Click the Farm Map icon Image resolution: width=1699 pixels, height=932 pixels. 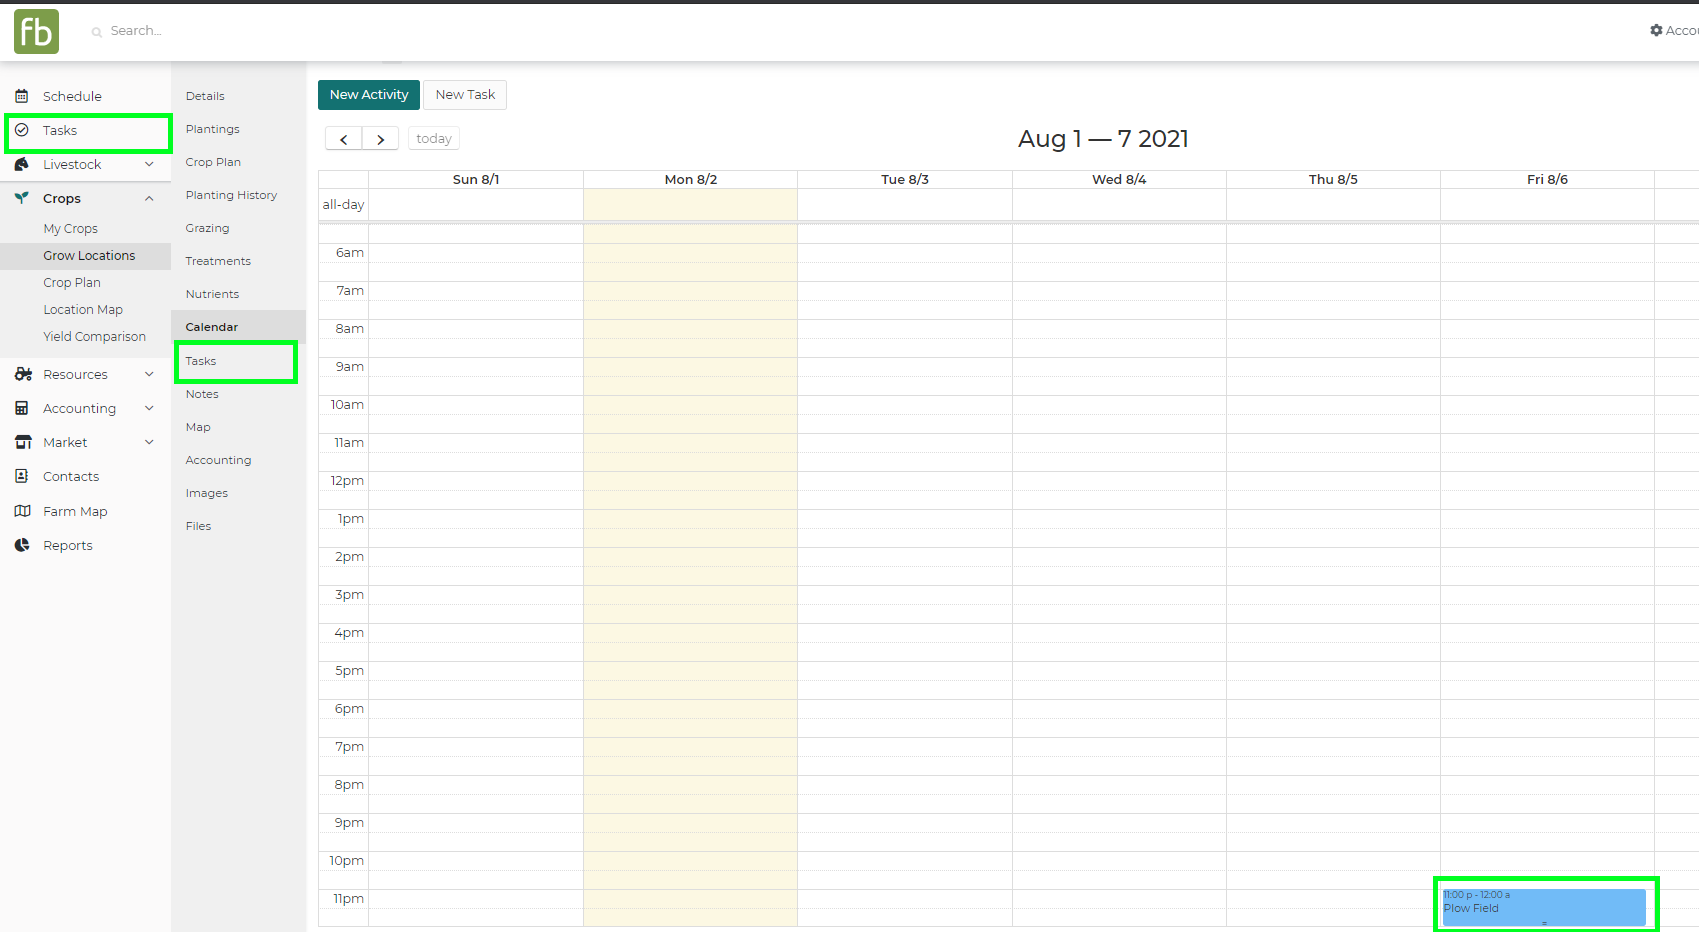click(23, 511)
